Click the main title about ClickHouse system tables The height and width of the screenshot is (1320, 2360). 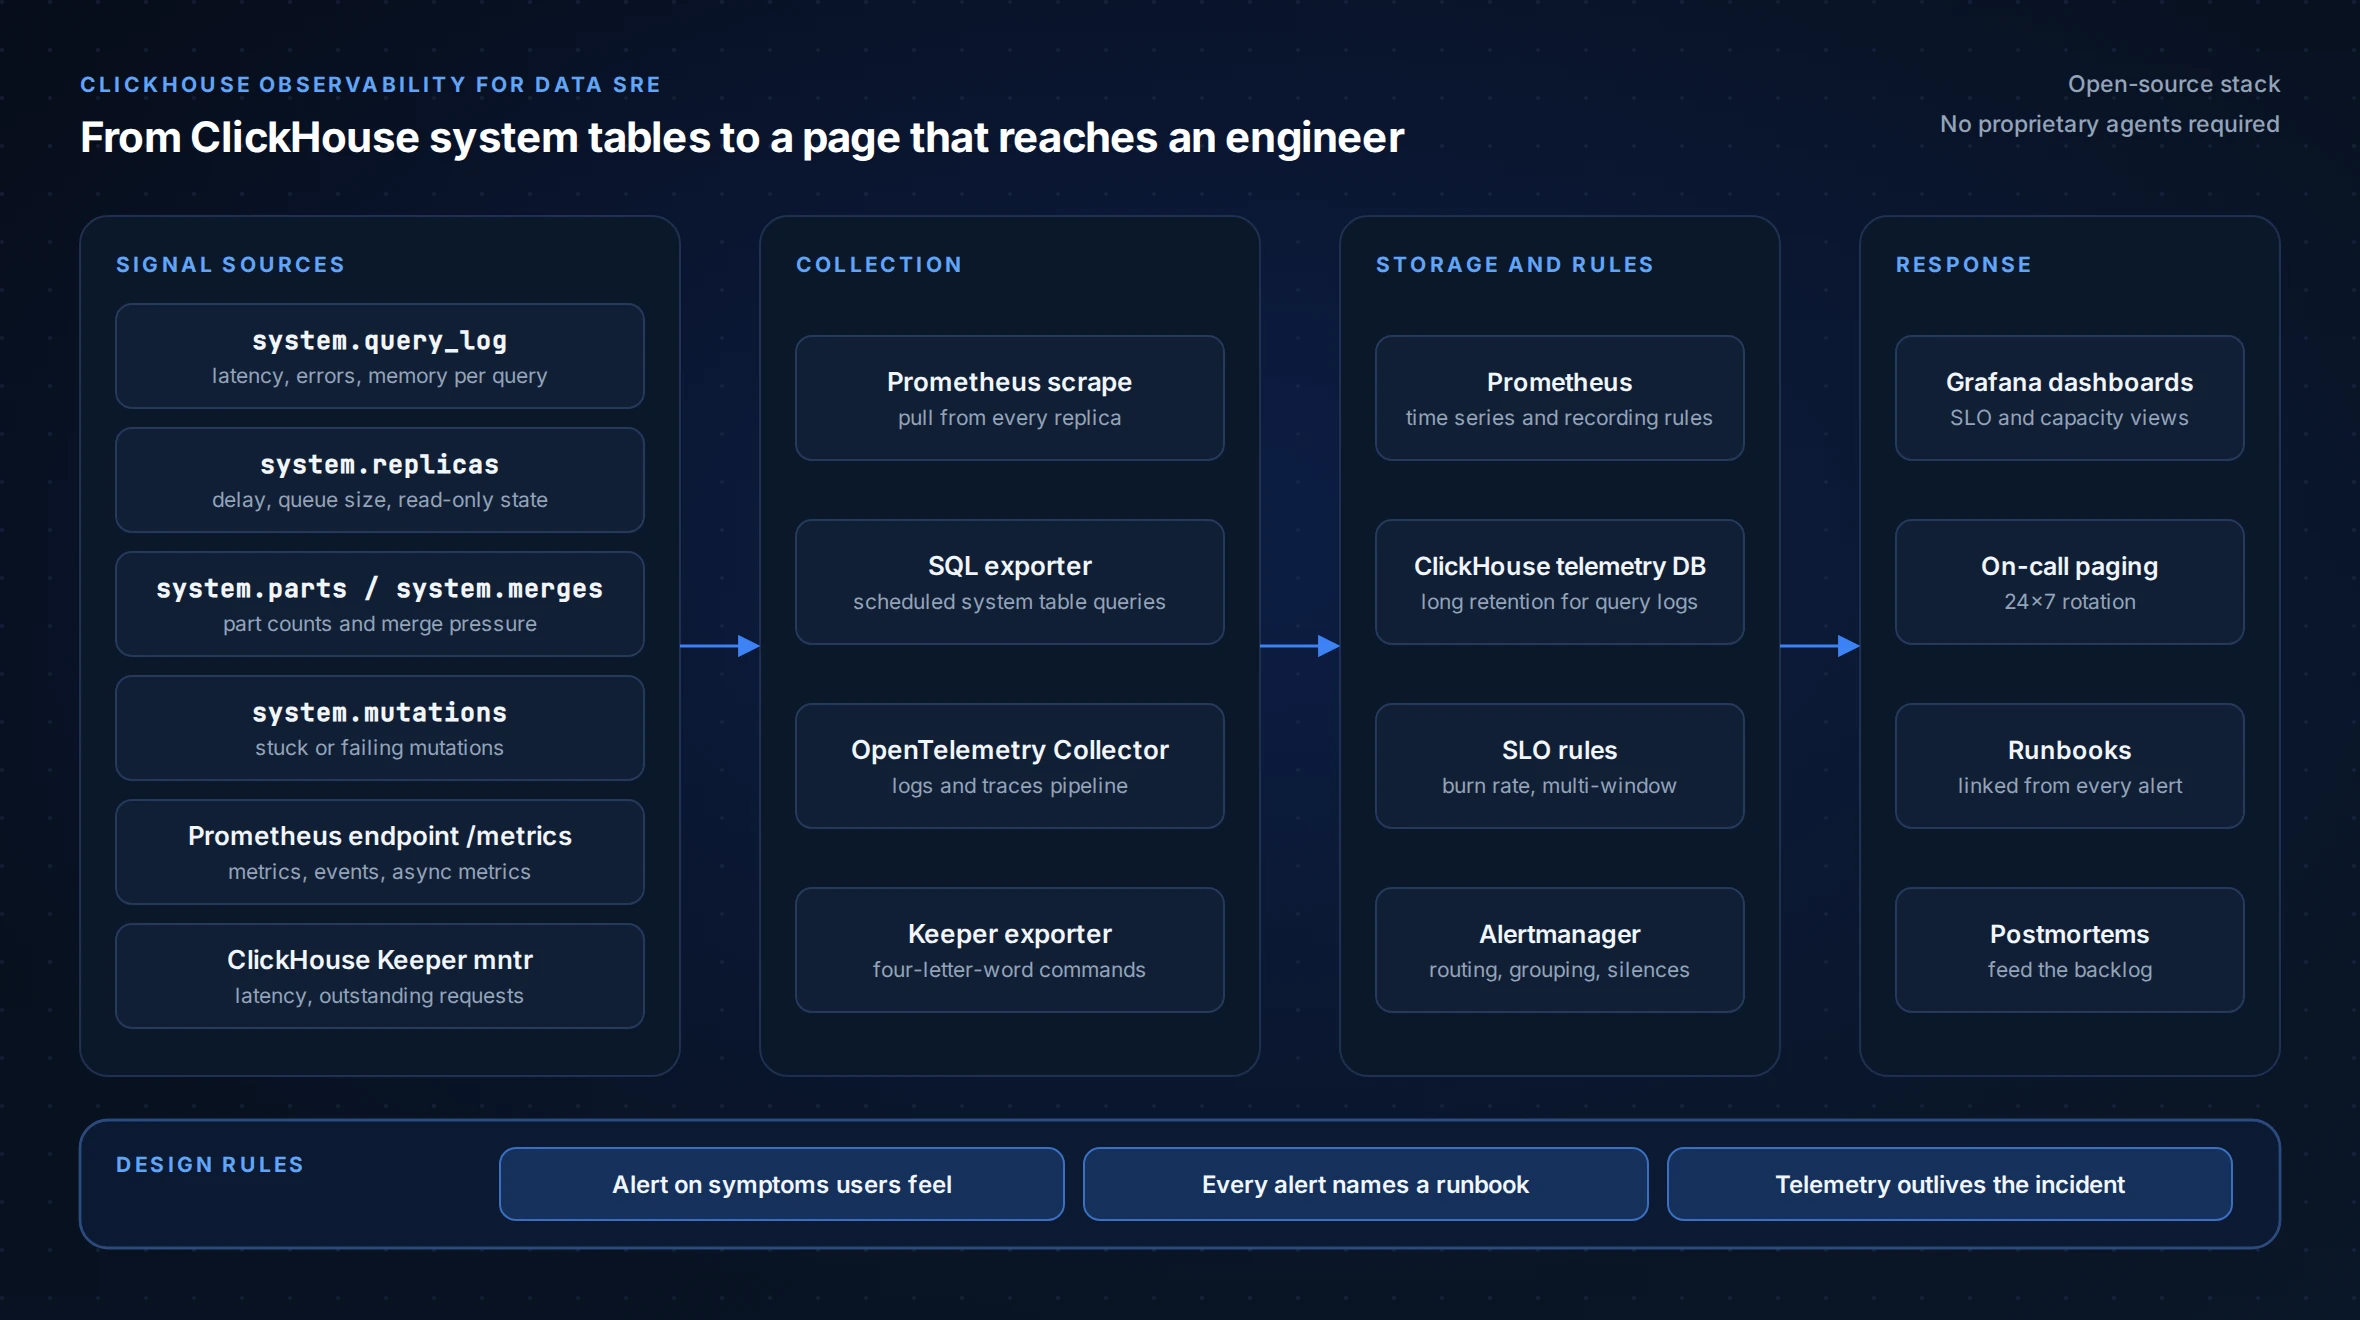click(742, 138)
